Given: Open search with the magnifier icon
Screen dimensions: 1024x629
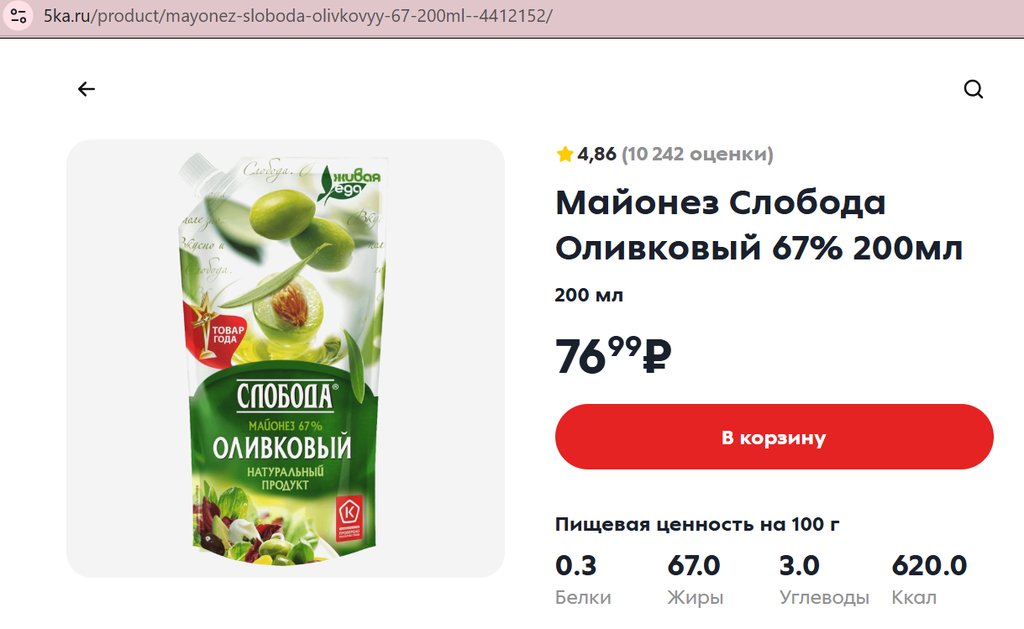Looking at the screenshot, I should 973,89.
